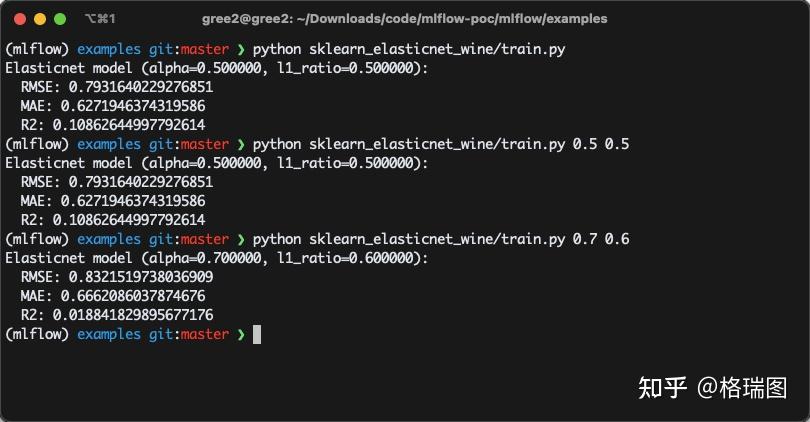
Task: Click the green prompt arrow on last line
Action: (x=241, y=334)
